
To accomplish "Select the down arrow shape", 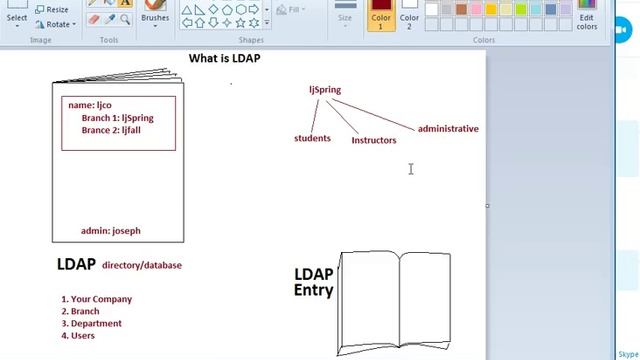I will pyautogui.click(x=213, y=22).
